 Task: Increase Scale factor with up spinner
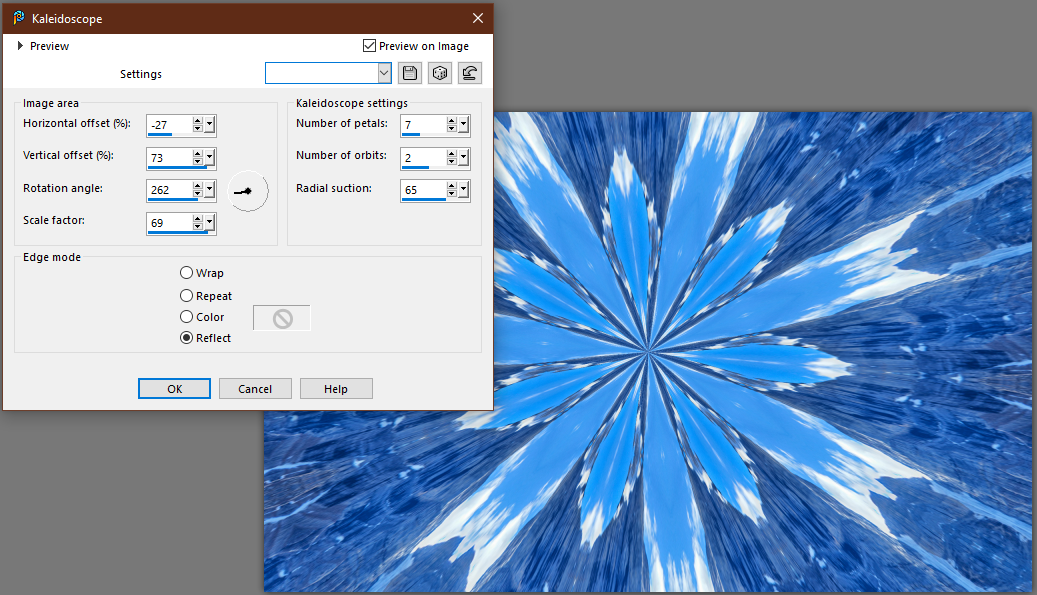click(198, 219)
